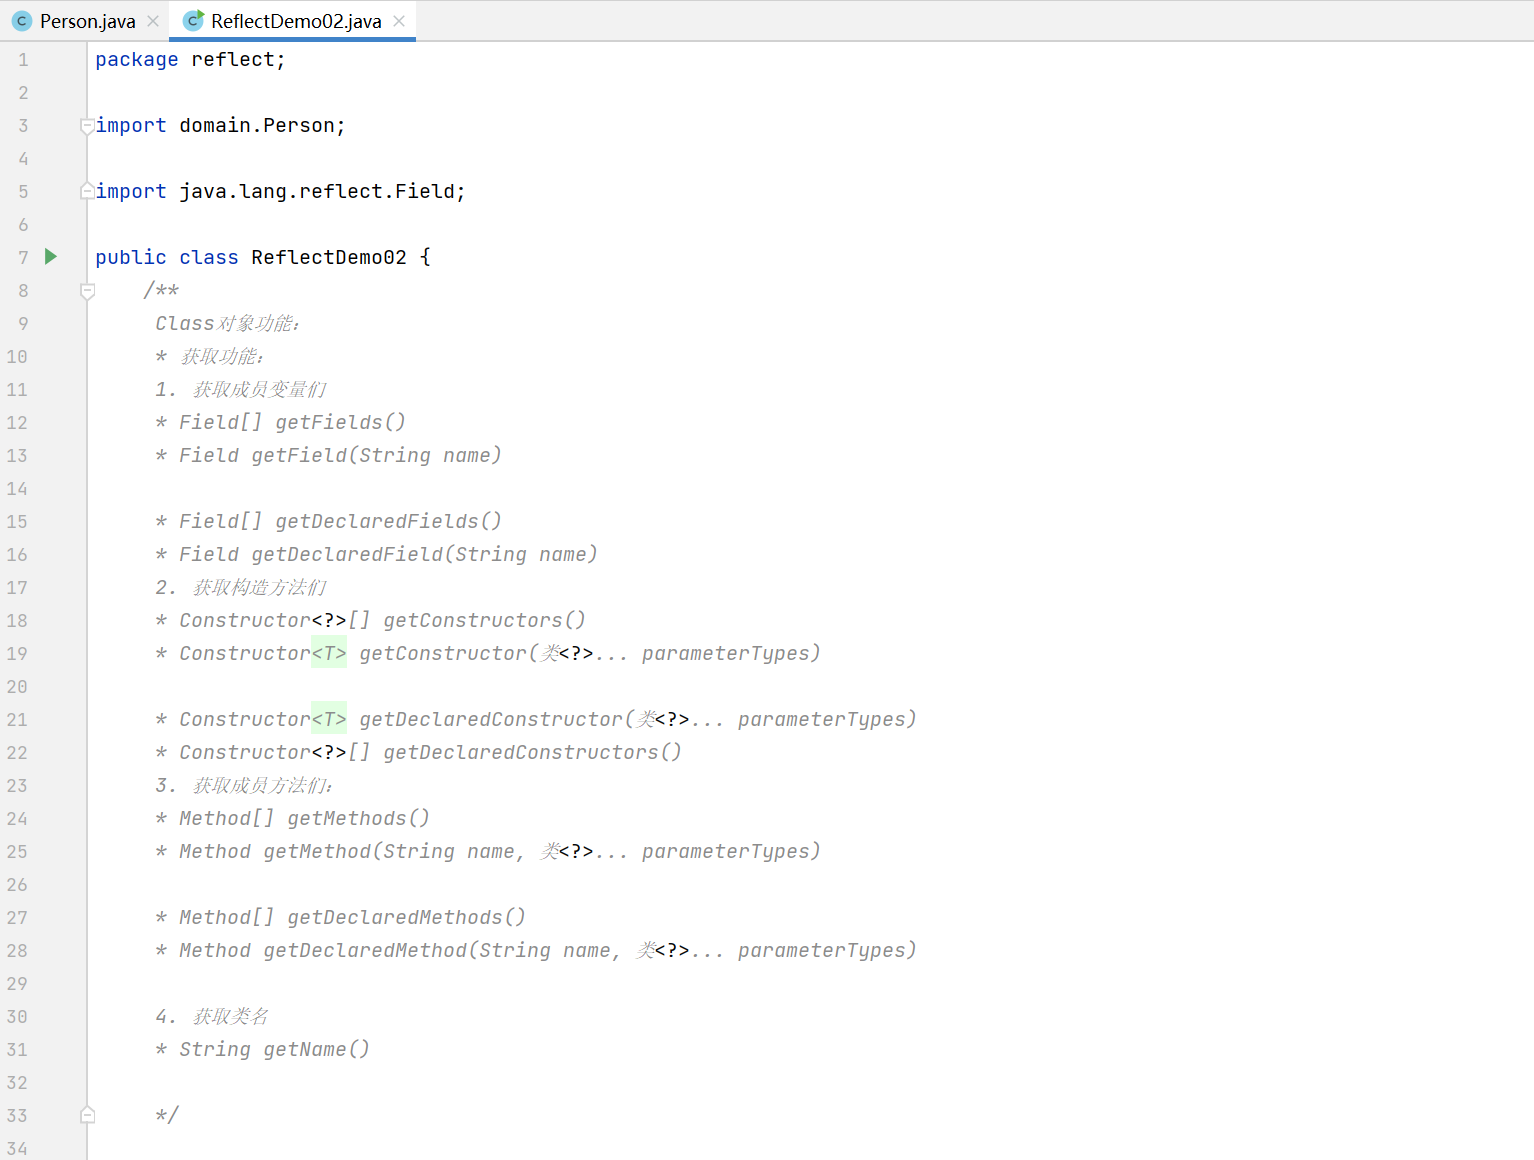Close the ReflectDemo02.java tab
This screenshot has width=1534, height=1160.
pyautogui.click(x=399, y=21)
